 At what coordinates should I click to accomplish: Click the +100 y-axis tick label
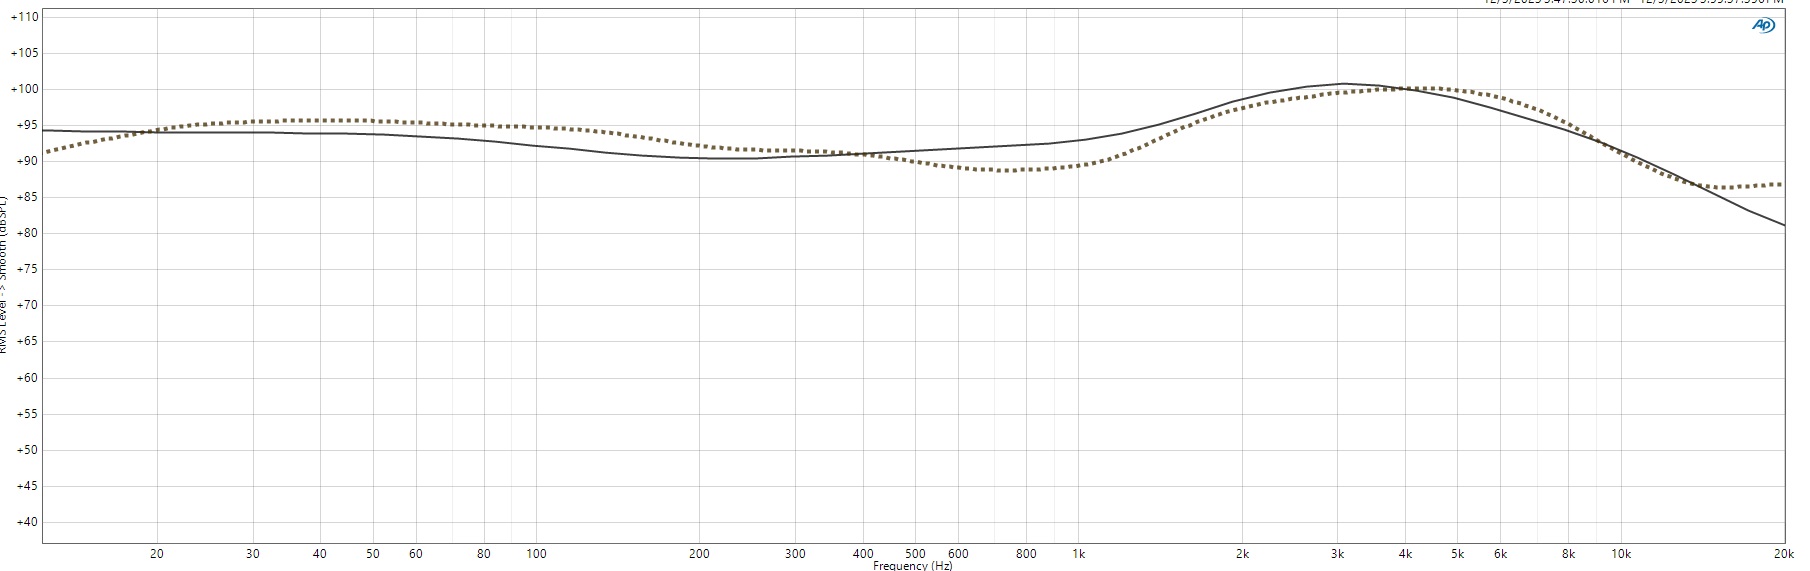tap(25, 89)
